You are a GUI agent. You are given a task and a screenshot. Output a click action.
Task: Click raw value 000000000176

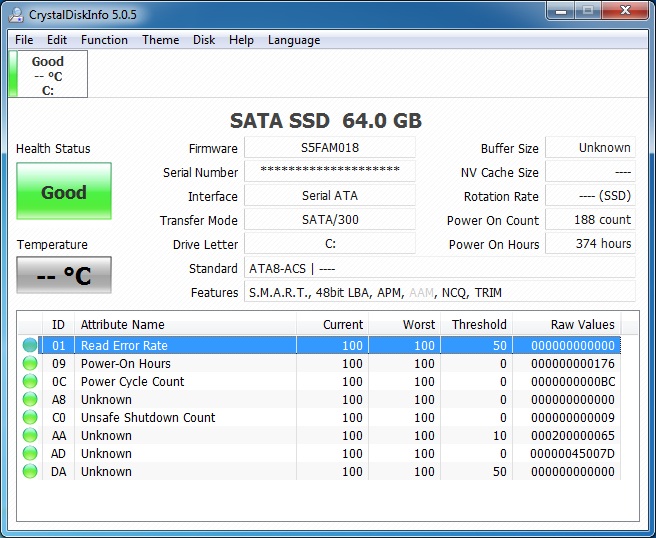pos(573,364)
